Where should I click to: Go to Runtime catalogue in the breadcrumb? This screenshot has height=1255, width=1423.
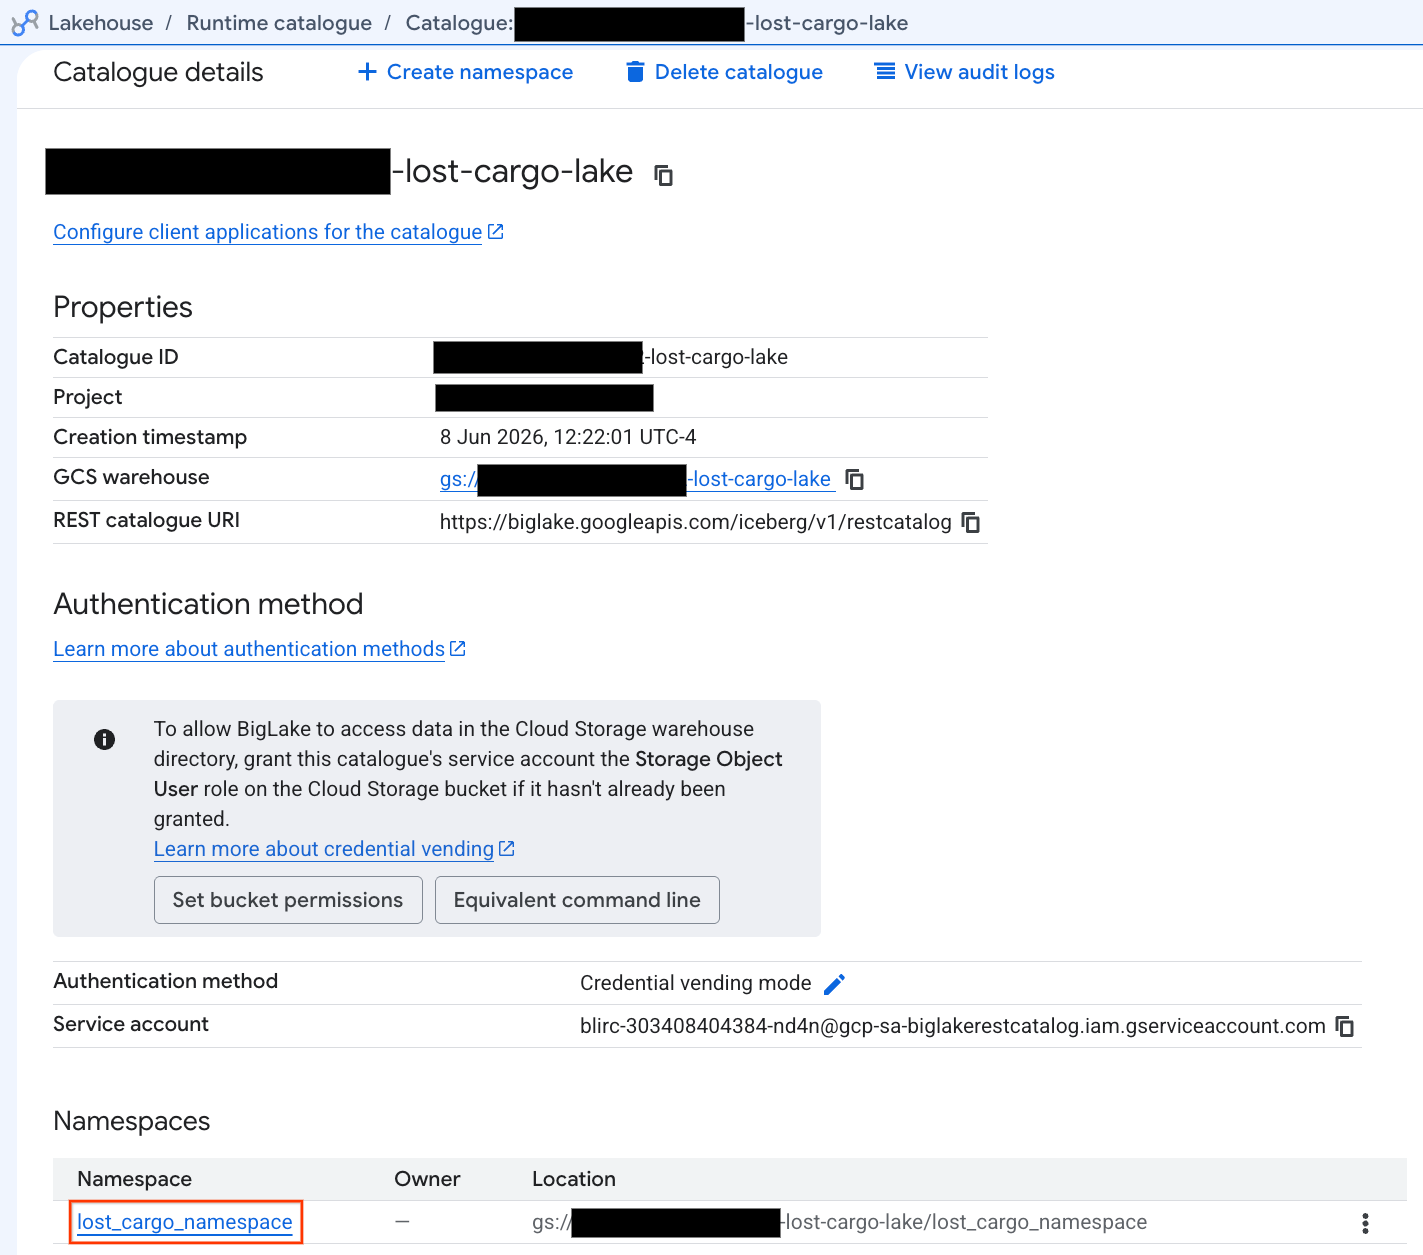click(x=279, y=23)
